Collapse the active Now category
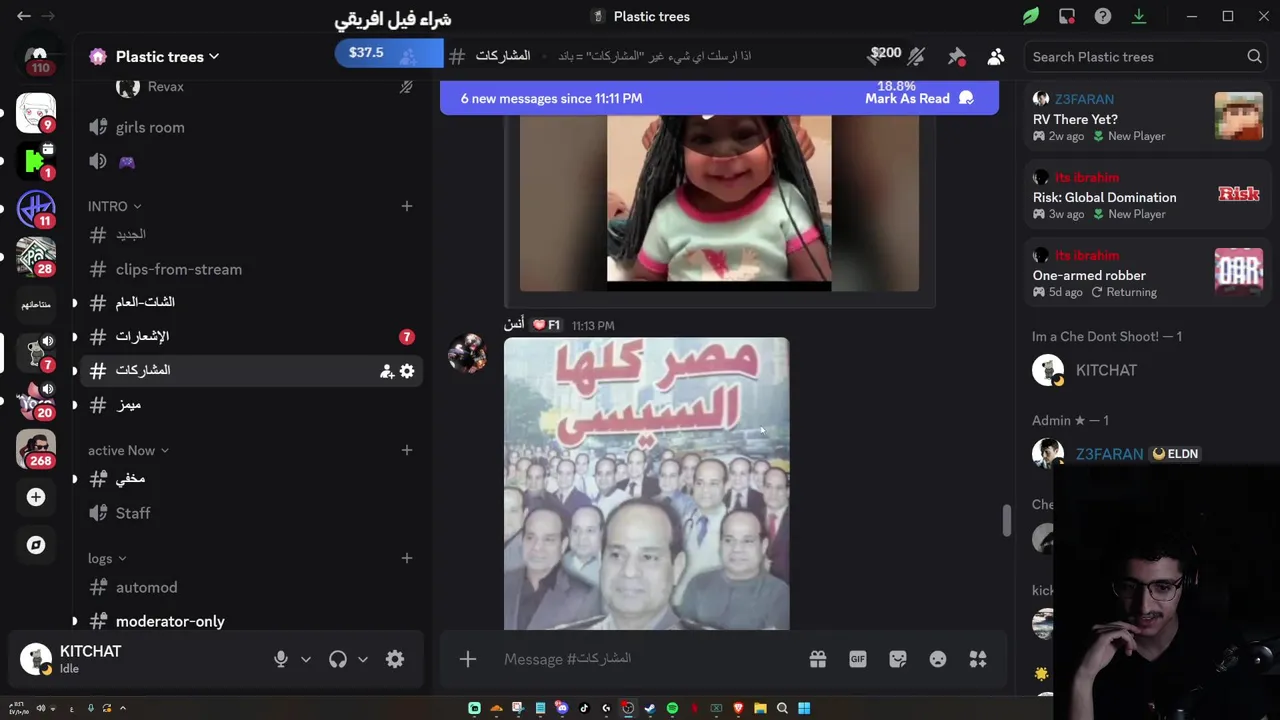 click(x=128, y=450)
